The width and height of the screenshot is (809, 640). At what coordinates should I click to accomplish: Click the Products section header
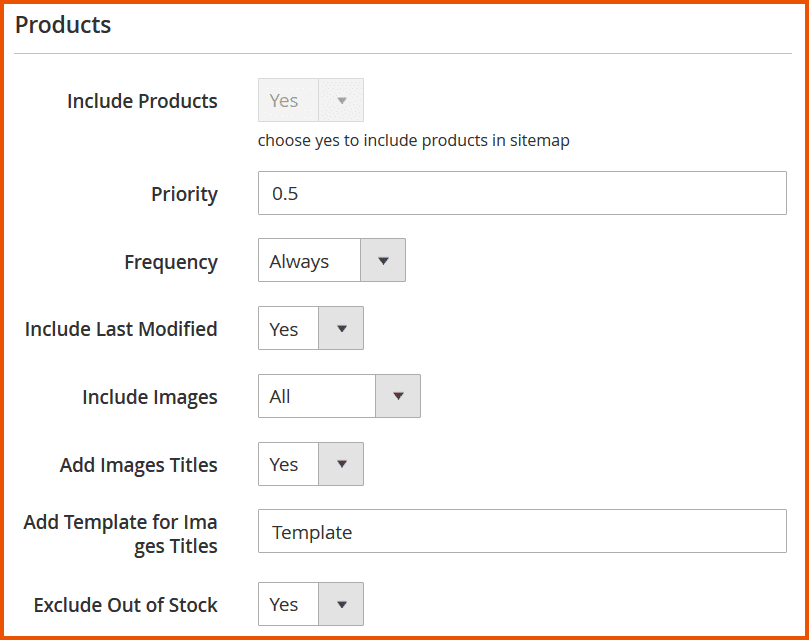coord(63,24)
